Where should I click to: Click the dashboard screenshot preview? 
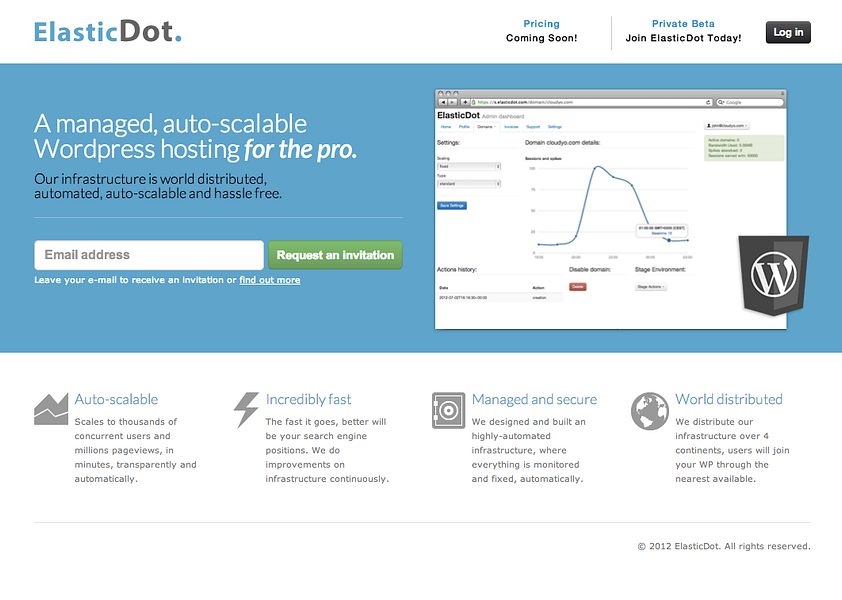[611, 209]
